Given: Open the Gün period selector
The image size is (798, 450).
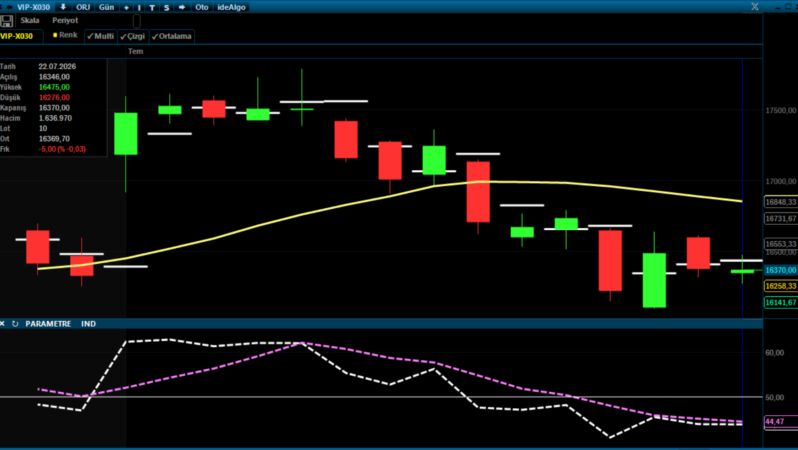Looking at the screenshot, I should 106,7.
